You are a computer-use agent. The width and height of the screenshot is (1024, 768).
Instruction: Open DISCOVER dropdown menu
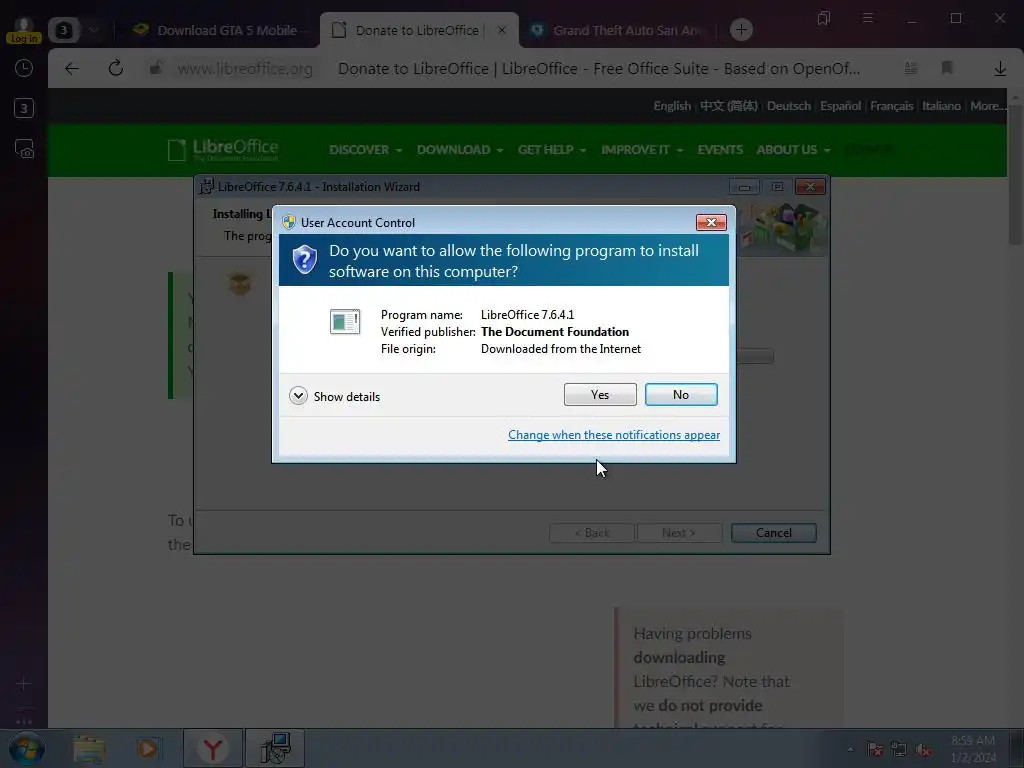coord(365,150)
